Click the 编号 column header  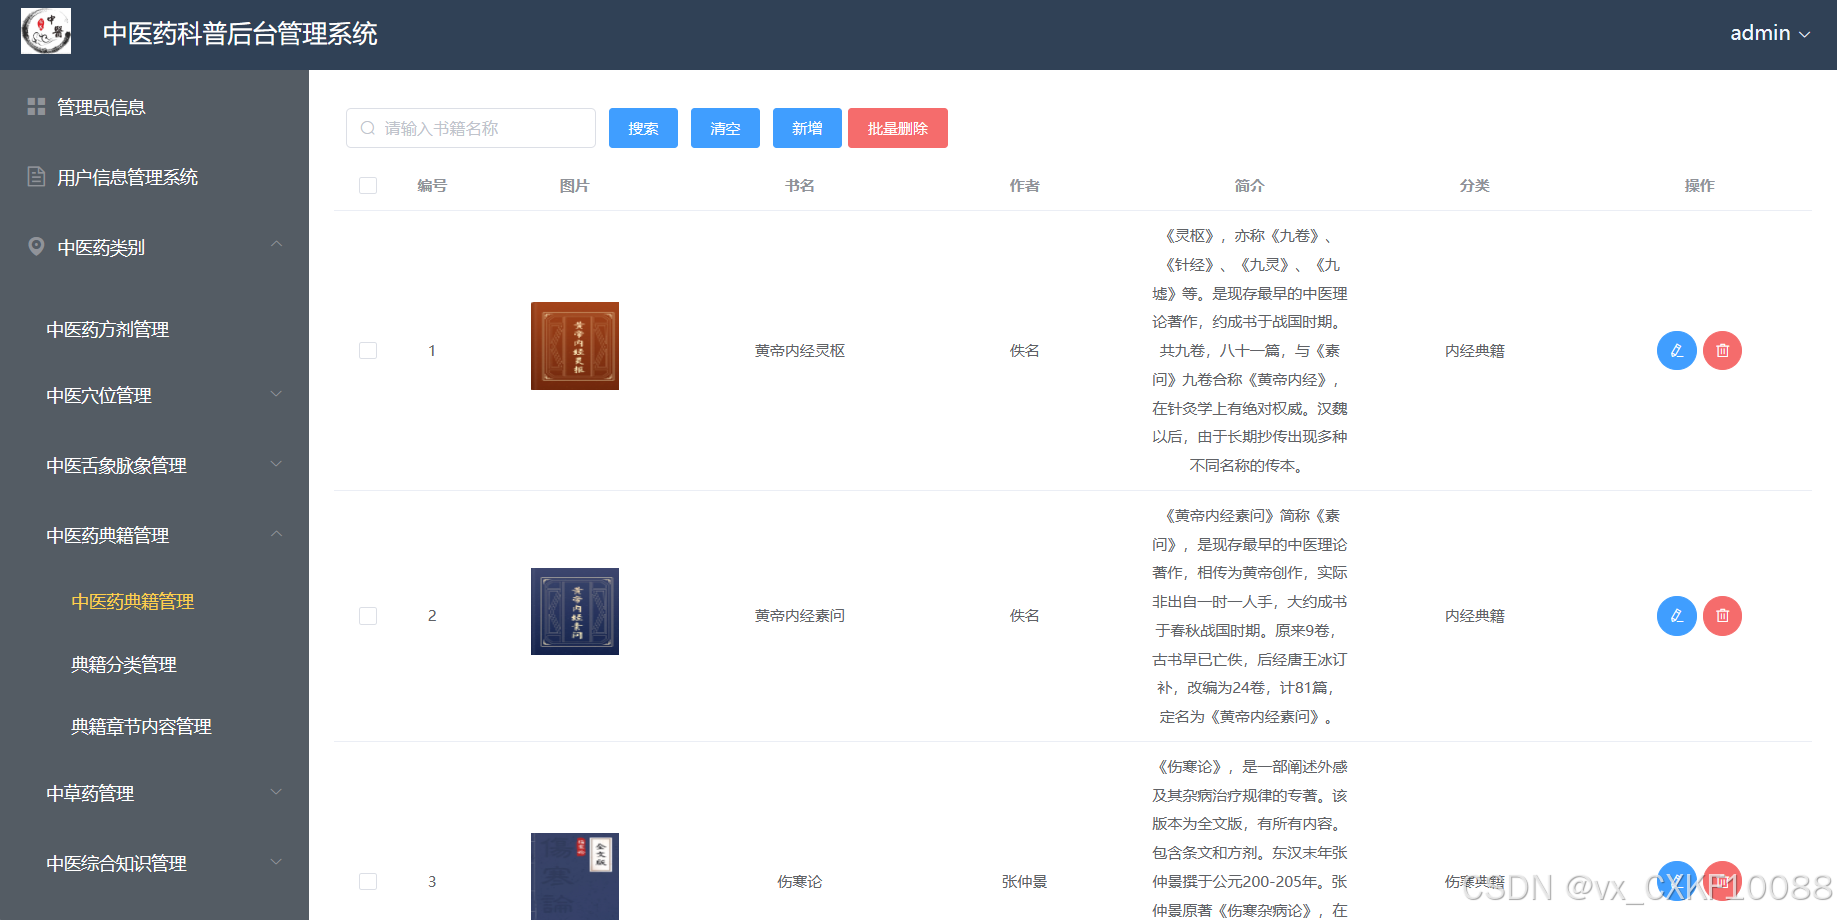pyautogui.click(x=432, y=186)
